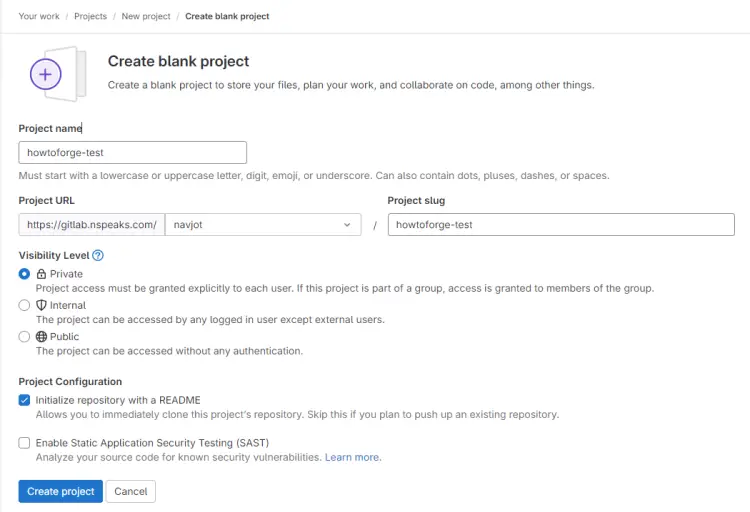Open the navjot namespace dropdown
This screenshot has height=512, width=750.
tap(262, 225)
